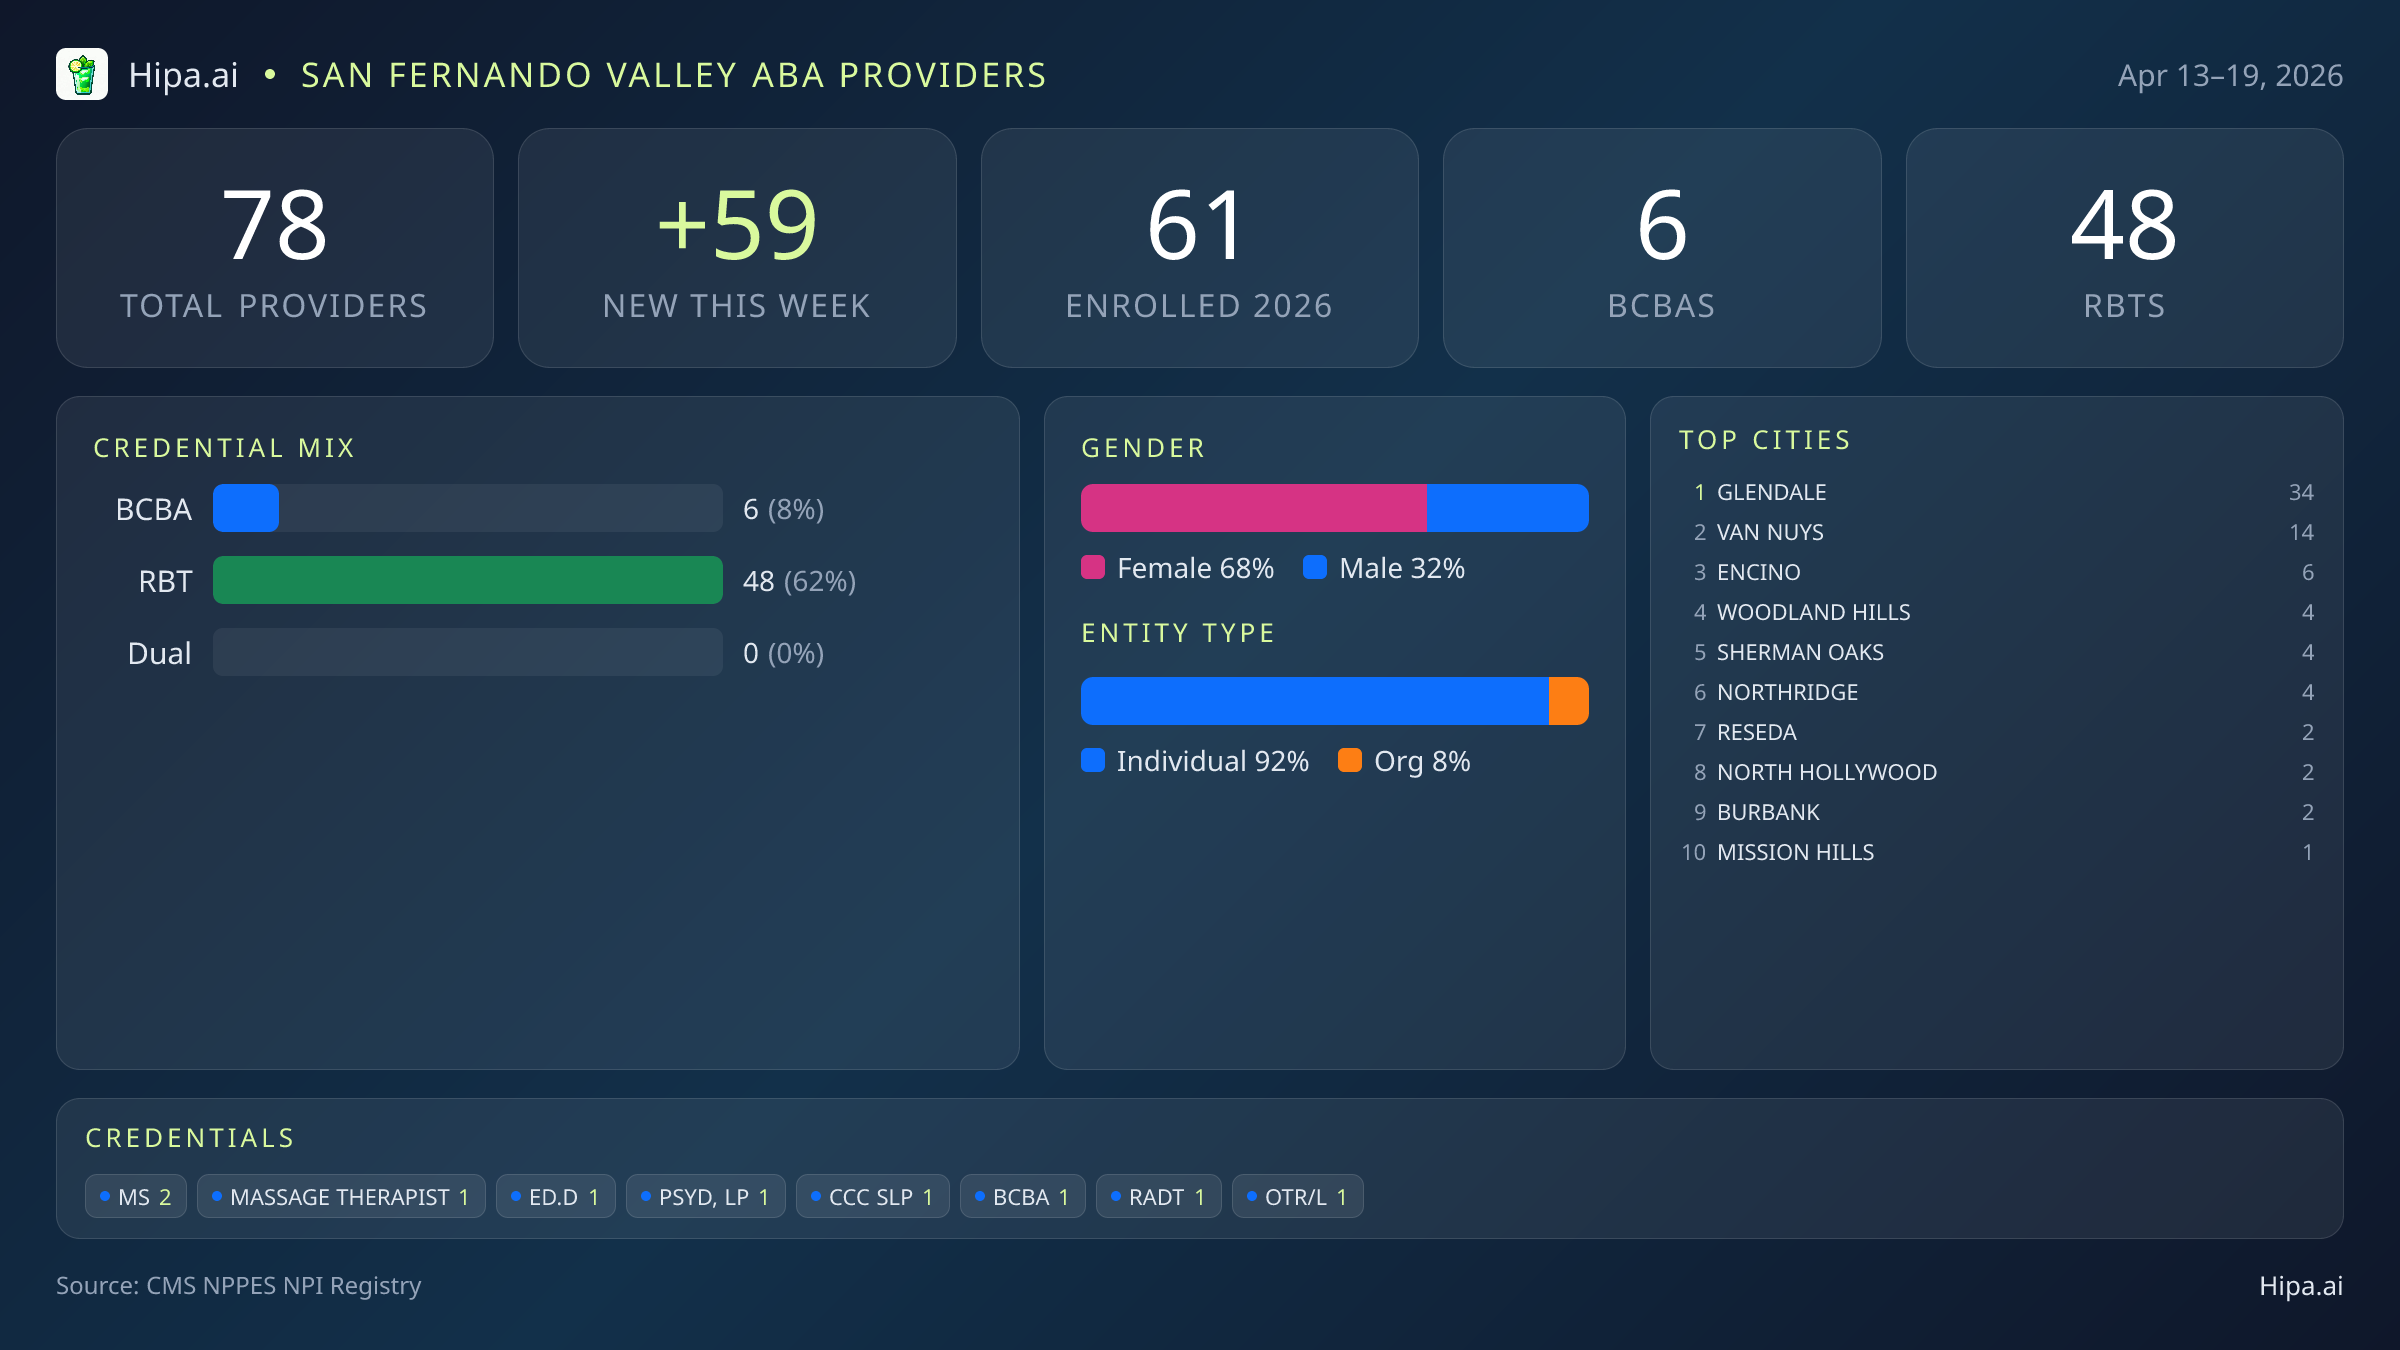Click the Org legend square

pos(1350,760)
